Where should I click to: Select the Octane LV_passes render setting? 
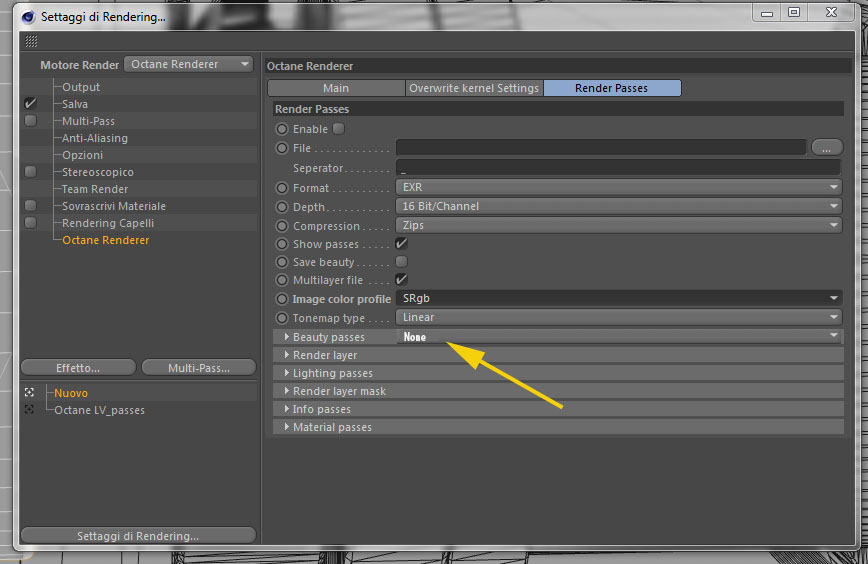point(100,410)
